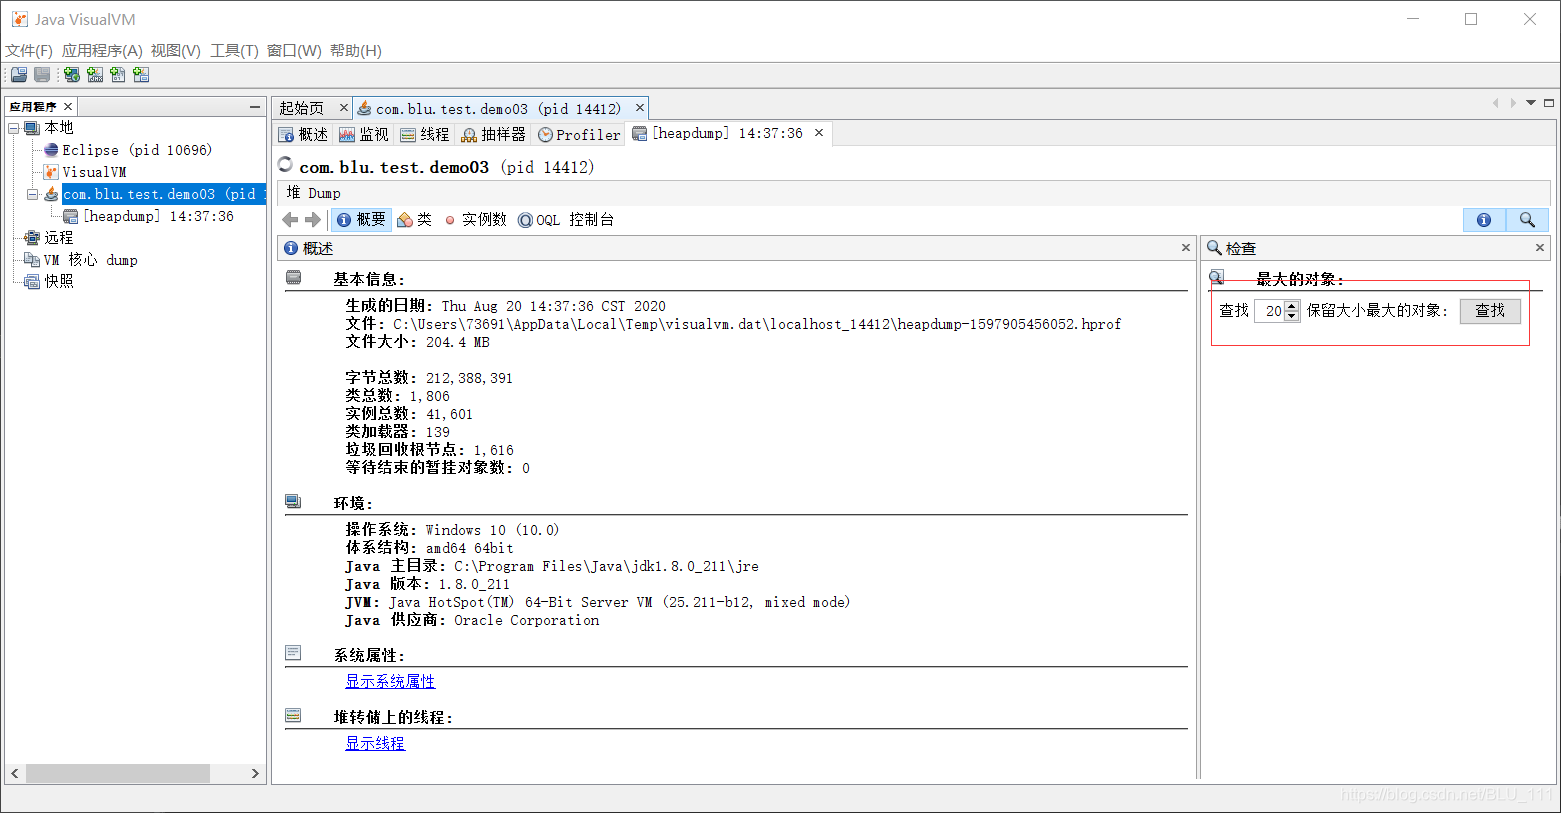Click the magnifier inspect toggle at right of the heap toolbar
The height and width of the screenshot is (813, 1561).
tap(1527, 220)
